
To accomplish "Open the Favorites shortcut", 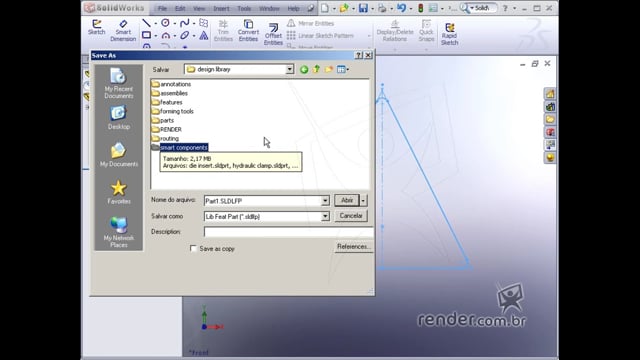I will 119,192.
